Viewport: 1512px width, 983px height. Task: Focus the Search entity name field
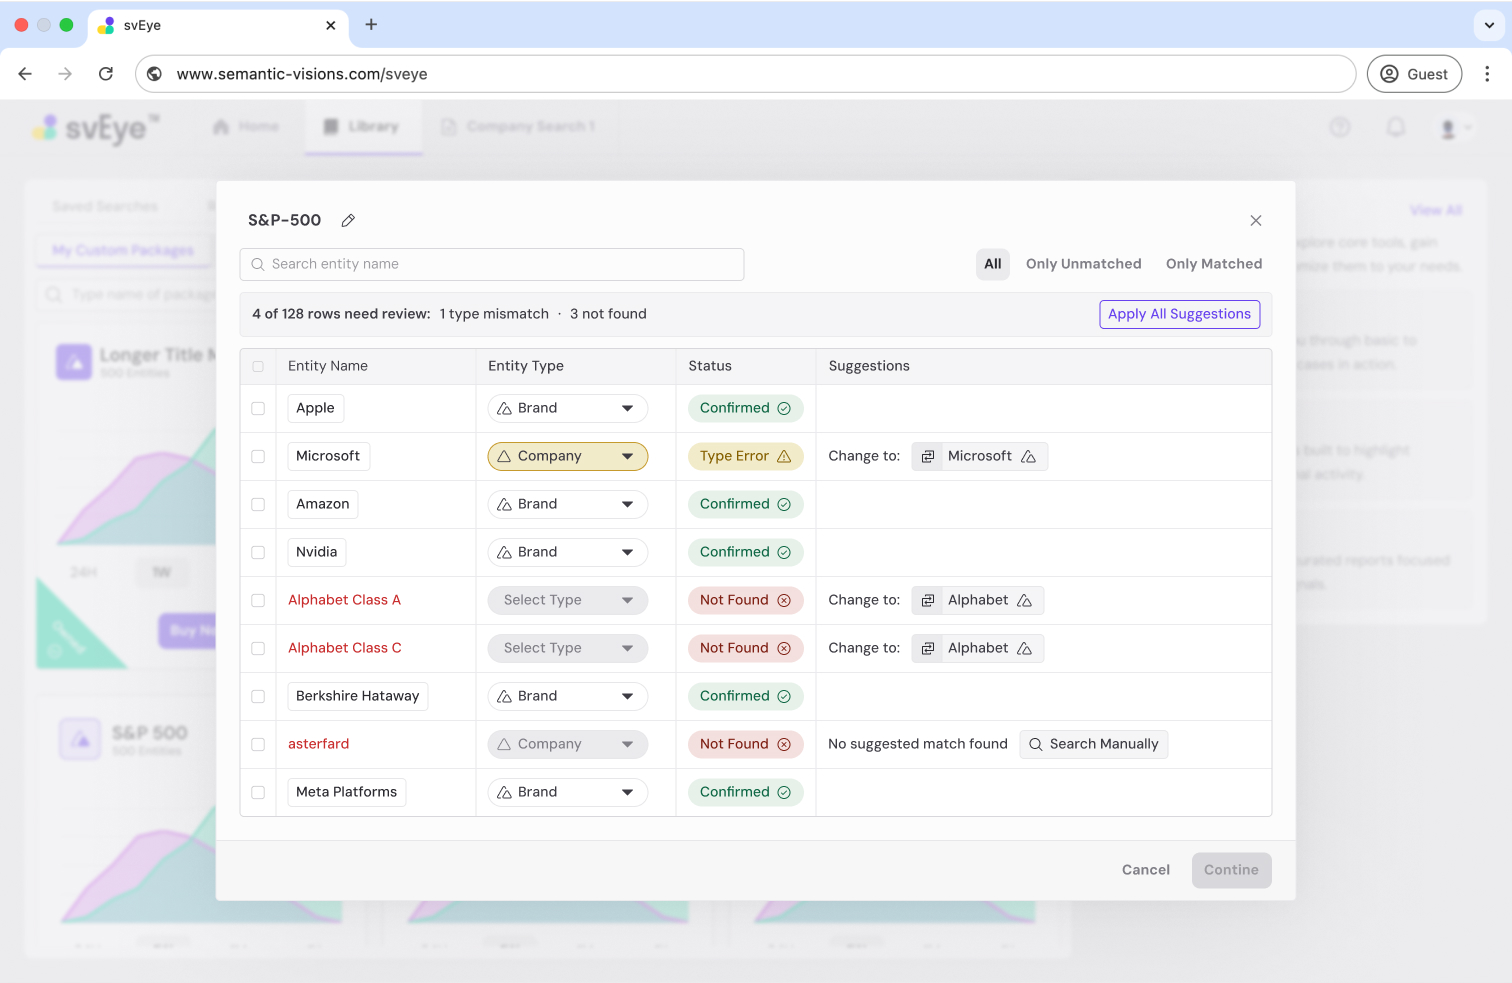(x=492, y=264)
